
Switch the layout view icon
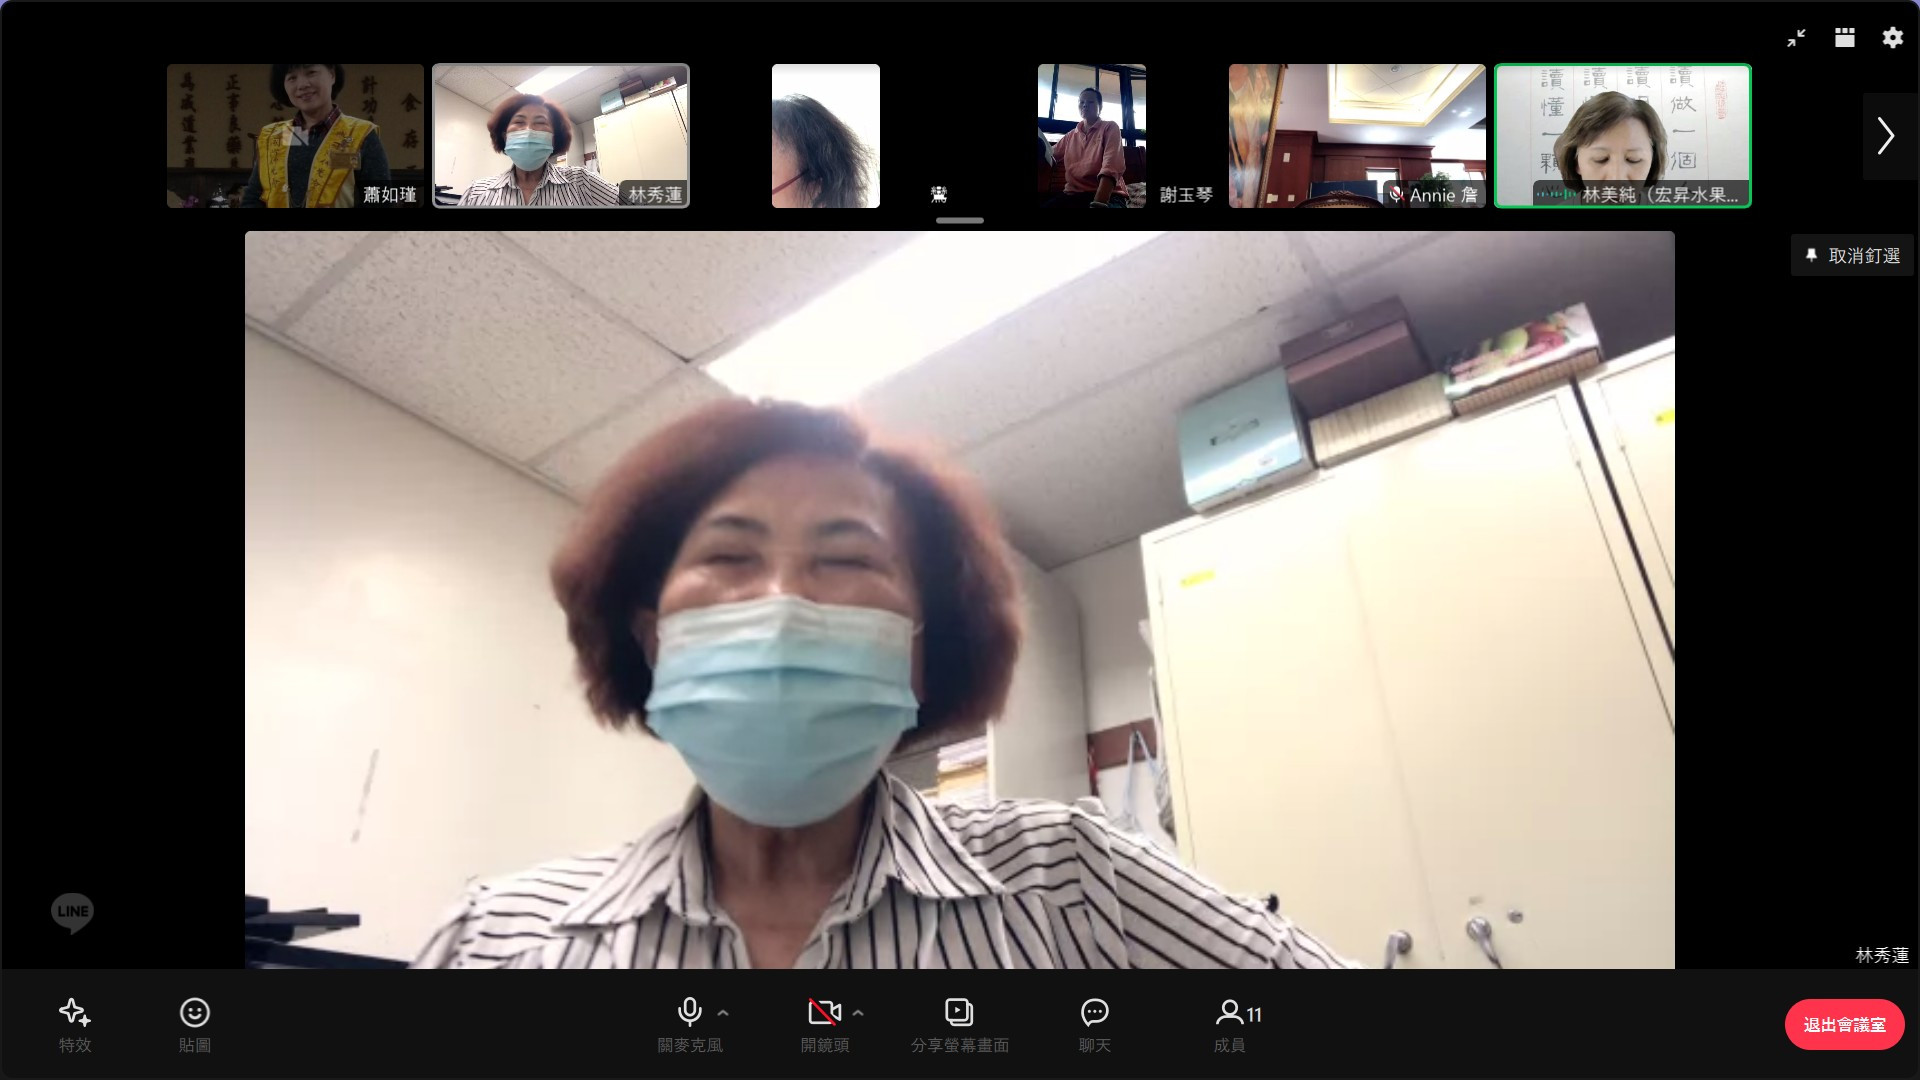[x=1844, y=38]
